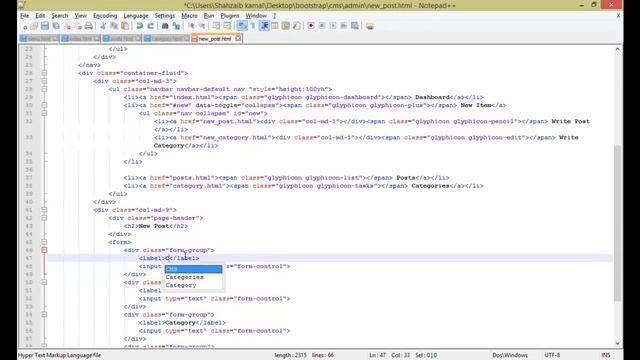The height and width of the screenshot is (360, 640).
Task: Choose CMS from autocomplete list
Action: point(193,269)
